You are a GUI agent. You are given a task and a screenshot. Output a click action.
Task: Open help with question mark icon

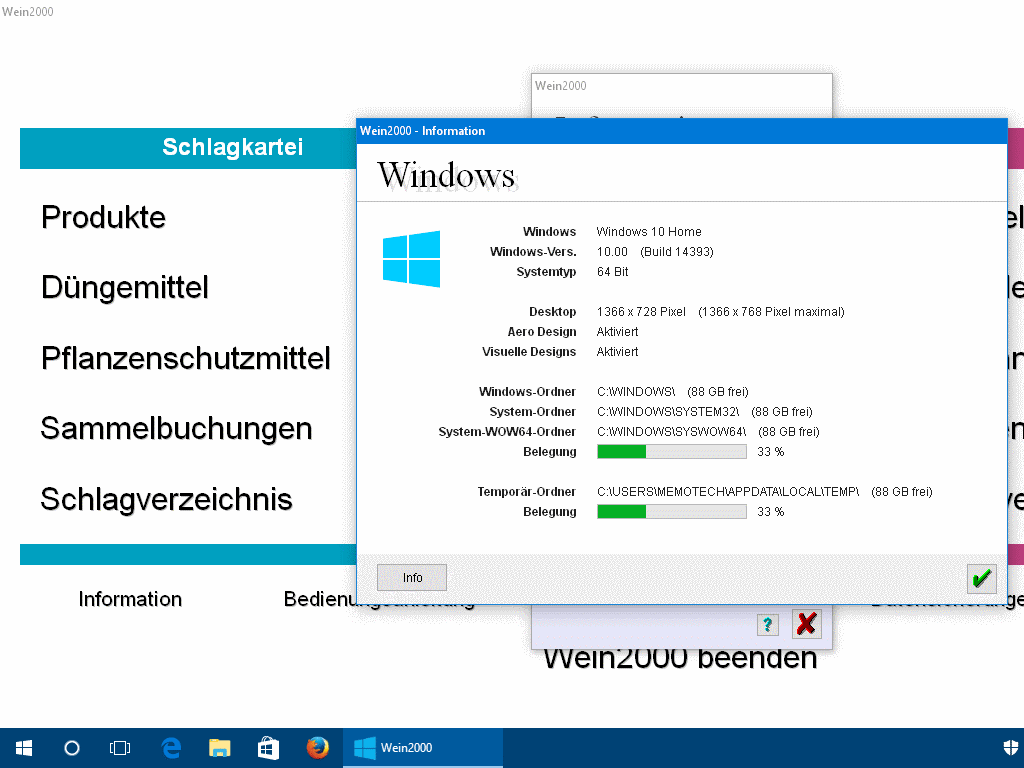767,625
